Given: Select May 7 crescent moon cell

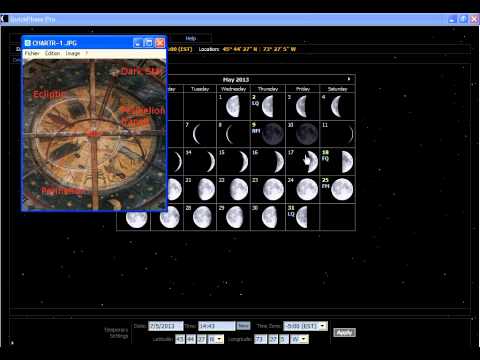Looking at the screenshot, I should [x=200, y=134].
